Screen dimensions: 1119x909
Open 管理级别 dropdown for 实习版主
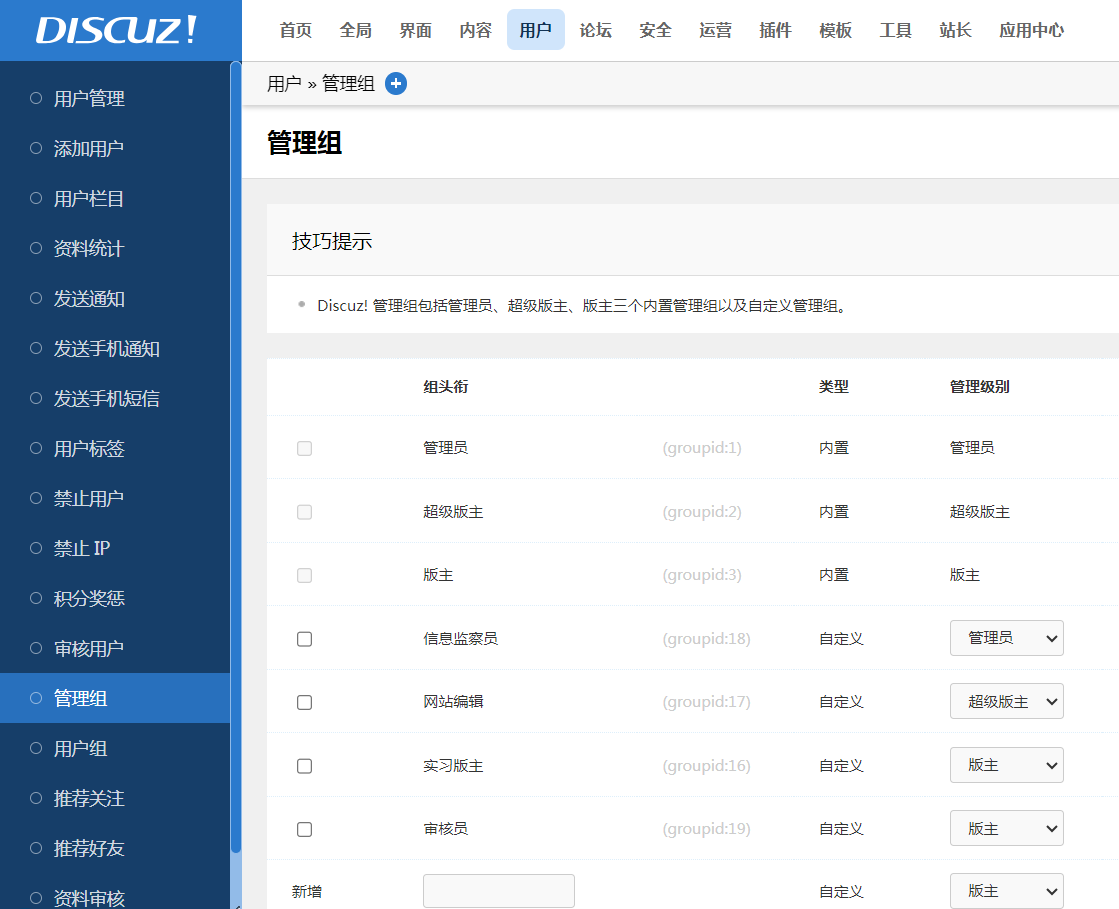pos(1006,765)
